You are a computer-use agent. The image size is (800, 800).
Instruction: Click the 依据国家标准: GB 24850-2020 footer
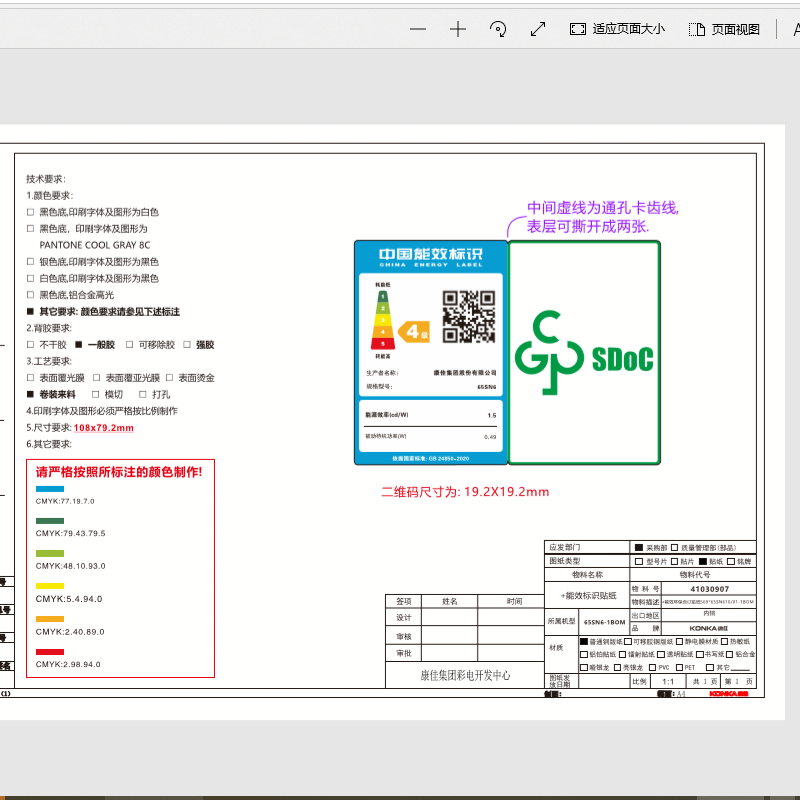pyautogui.click(x=431, y=458)
